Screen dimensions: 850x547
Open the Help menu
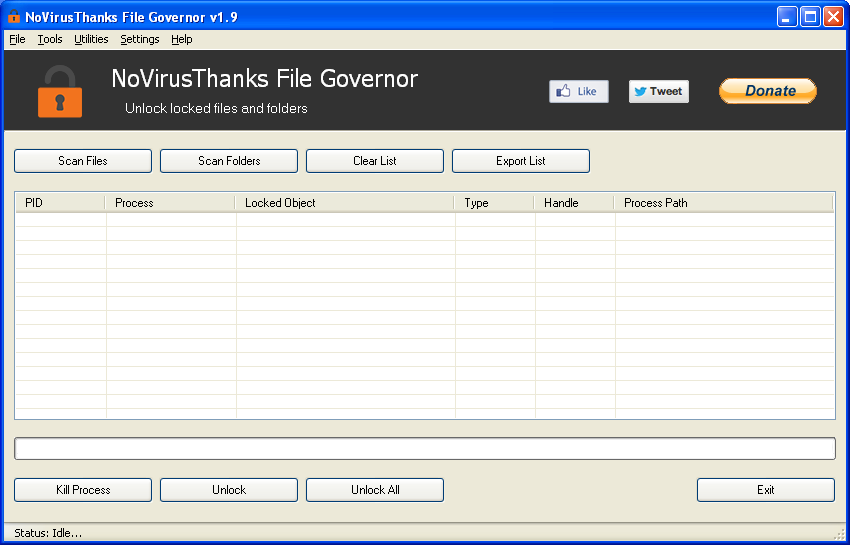click(x=182, y=39)
